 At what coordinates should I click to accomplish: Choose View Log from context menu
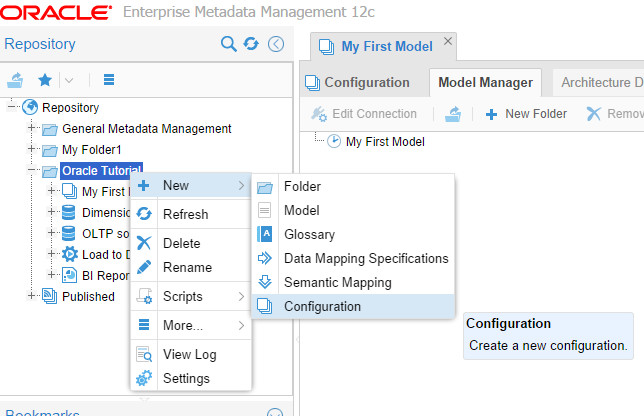coord(191,354)
